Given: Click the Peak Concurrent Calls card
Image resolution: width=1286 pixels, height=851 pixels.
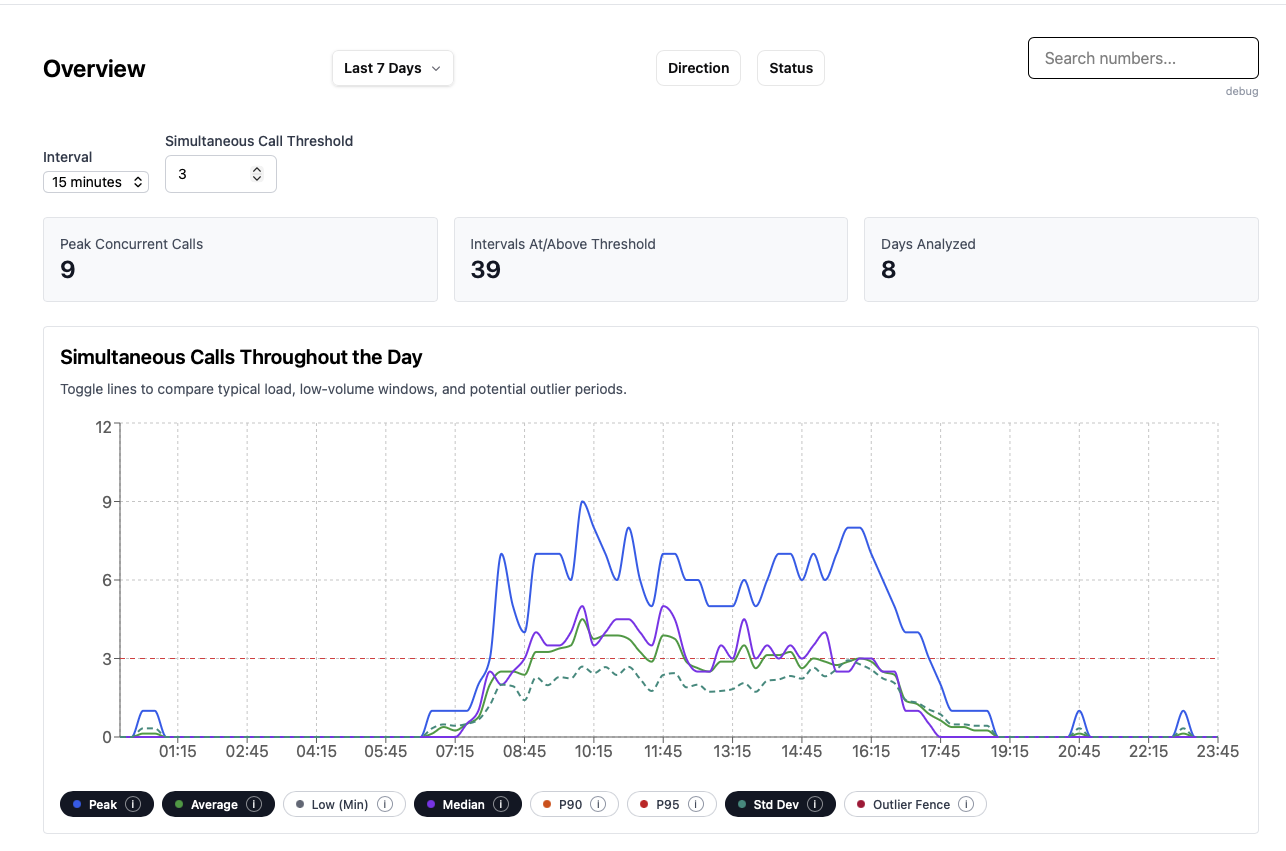Looking at the screenshot, I should click(x=240, y=259).
